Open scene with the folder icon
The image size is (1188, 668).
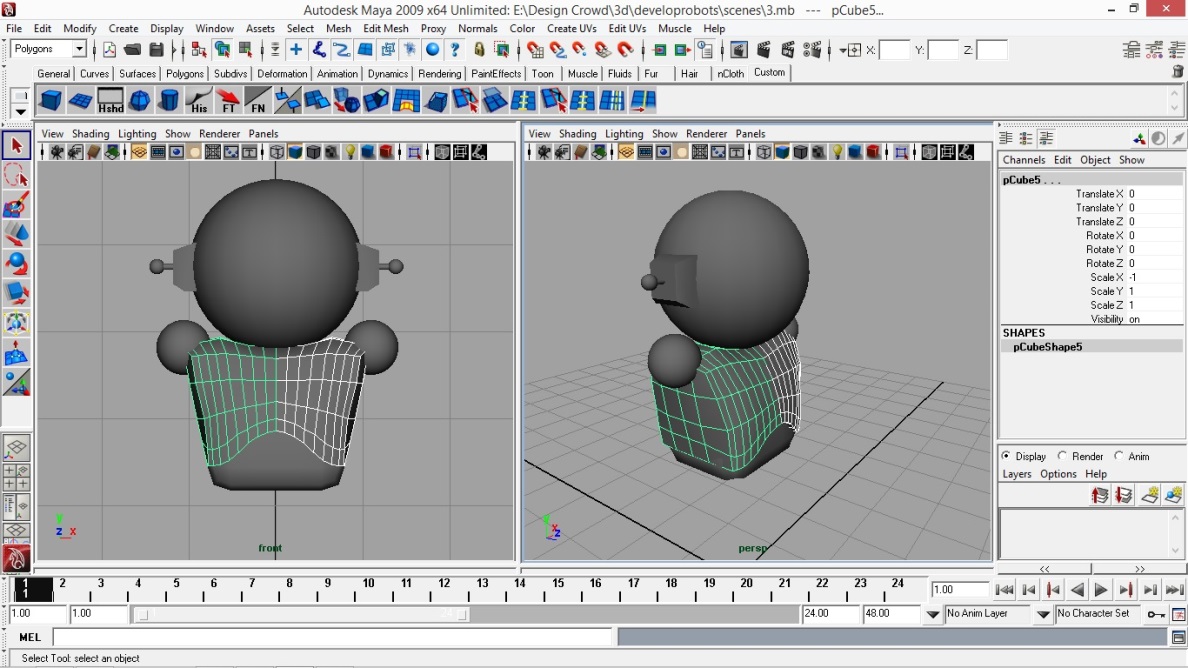tap(133, 50)
